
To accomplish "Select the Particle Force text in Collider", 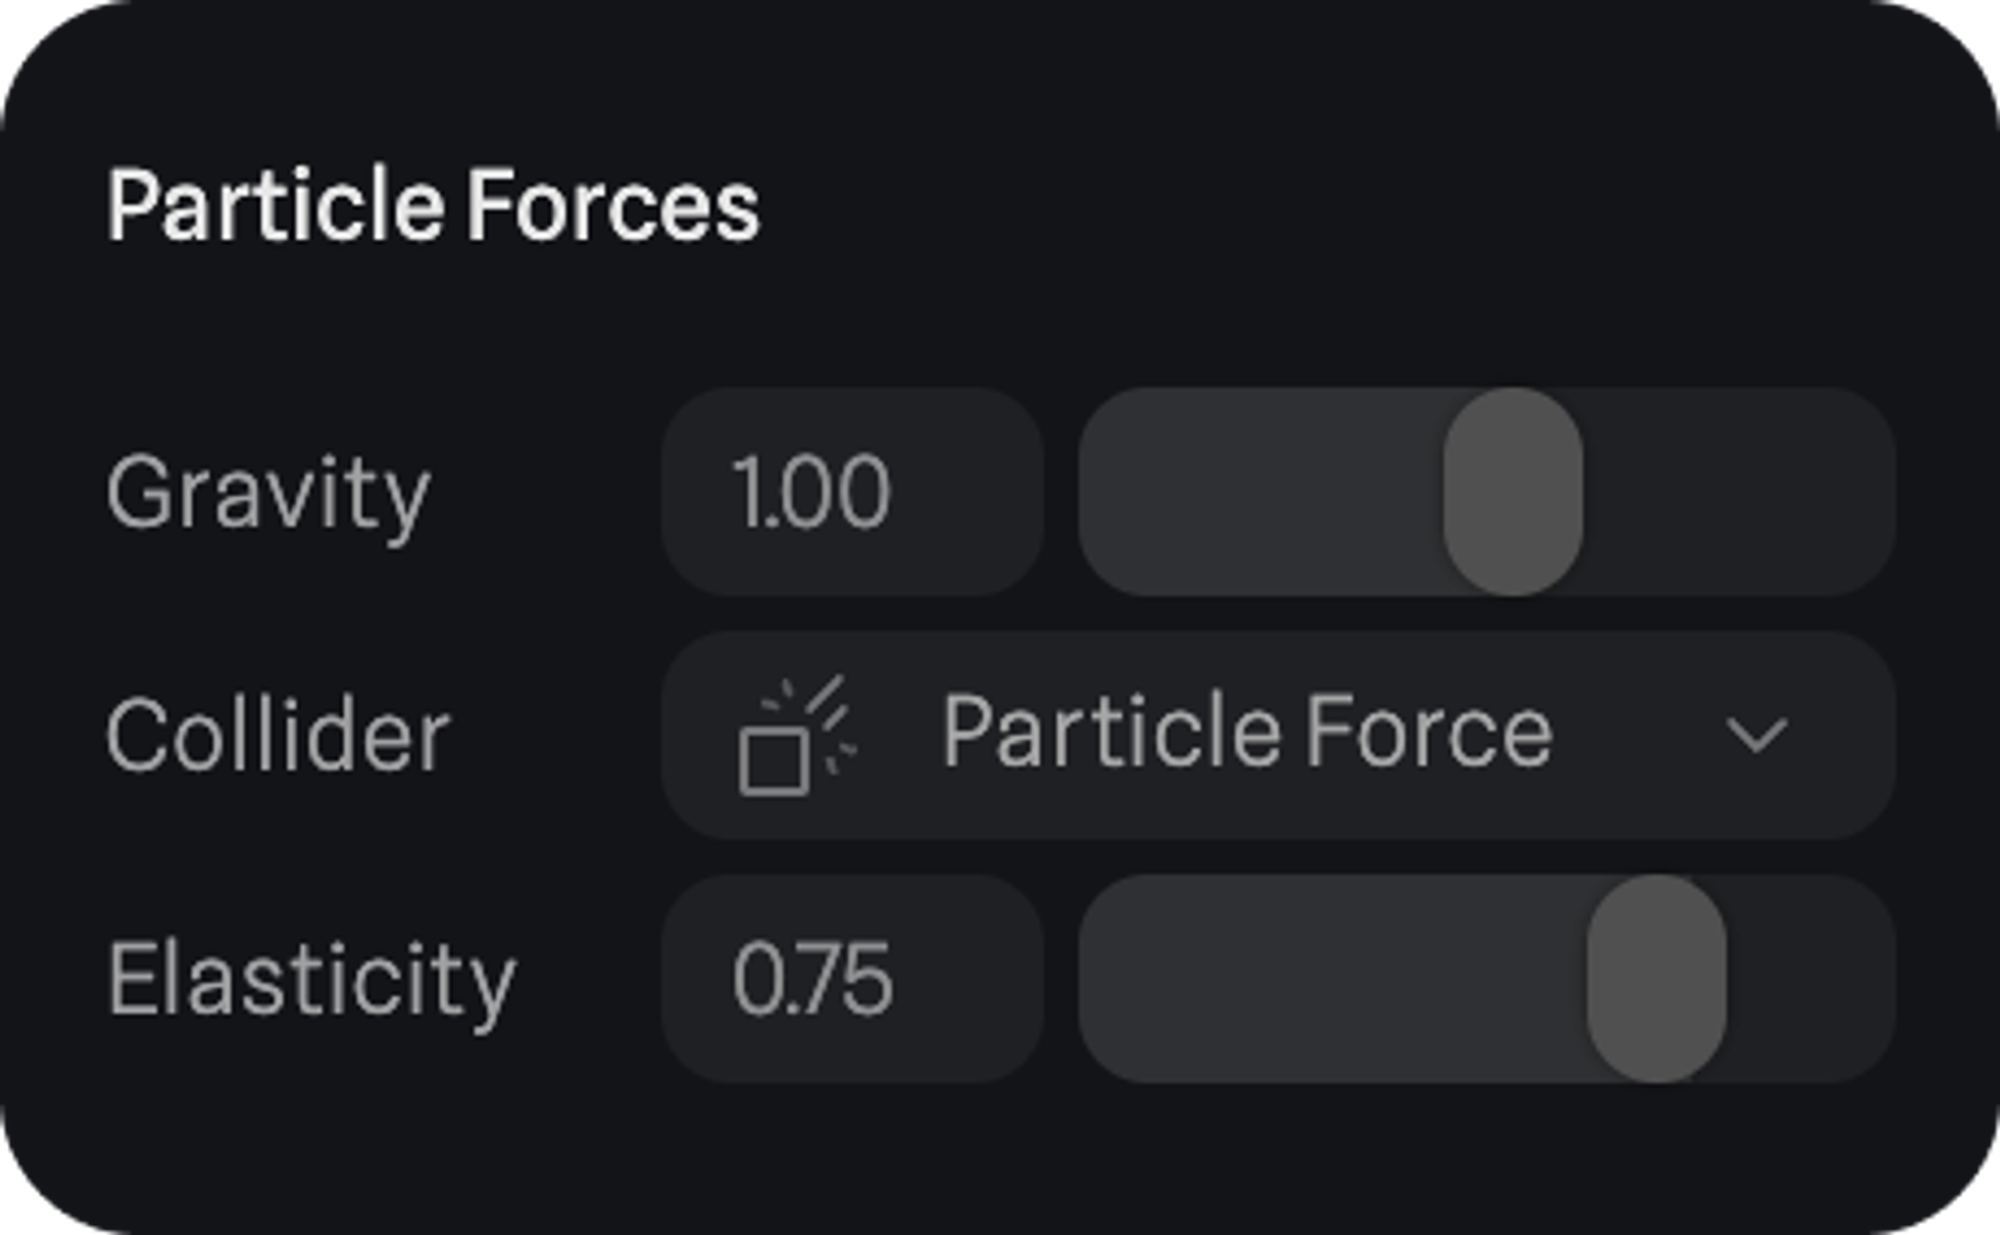I will 1247,734.
